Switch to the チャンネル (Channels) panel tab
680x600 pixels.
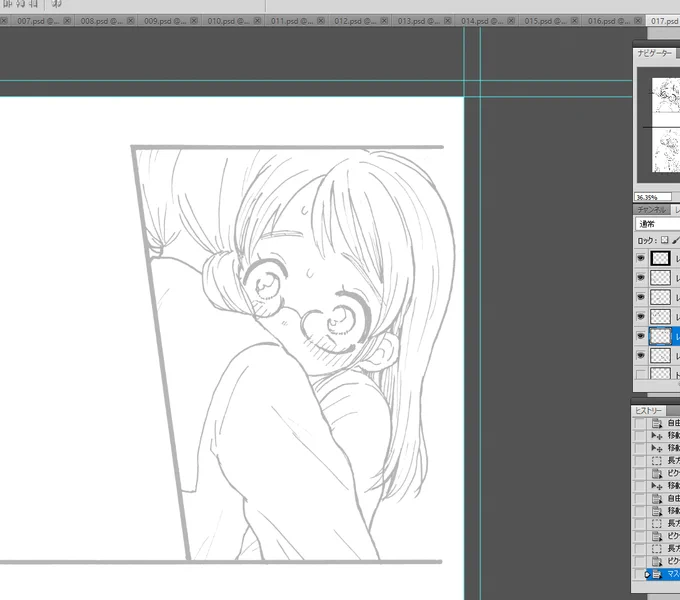651,209
